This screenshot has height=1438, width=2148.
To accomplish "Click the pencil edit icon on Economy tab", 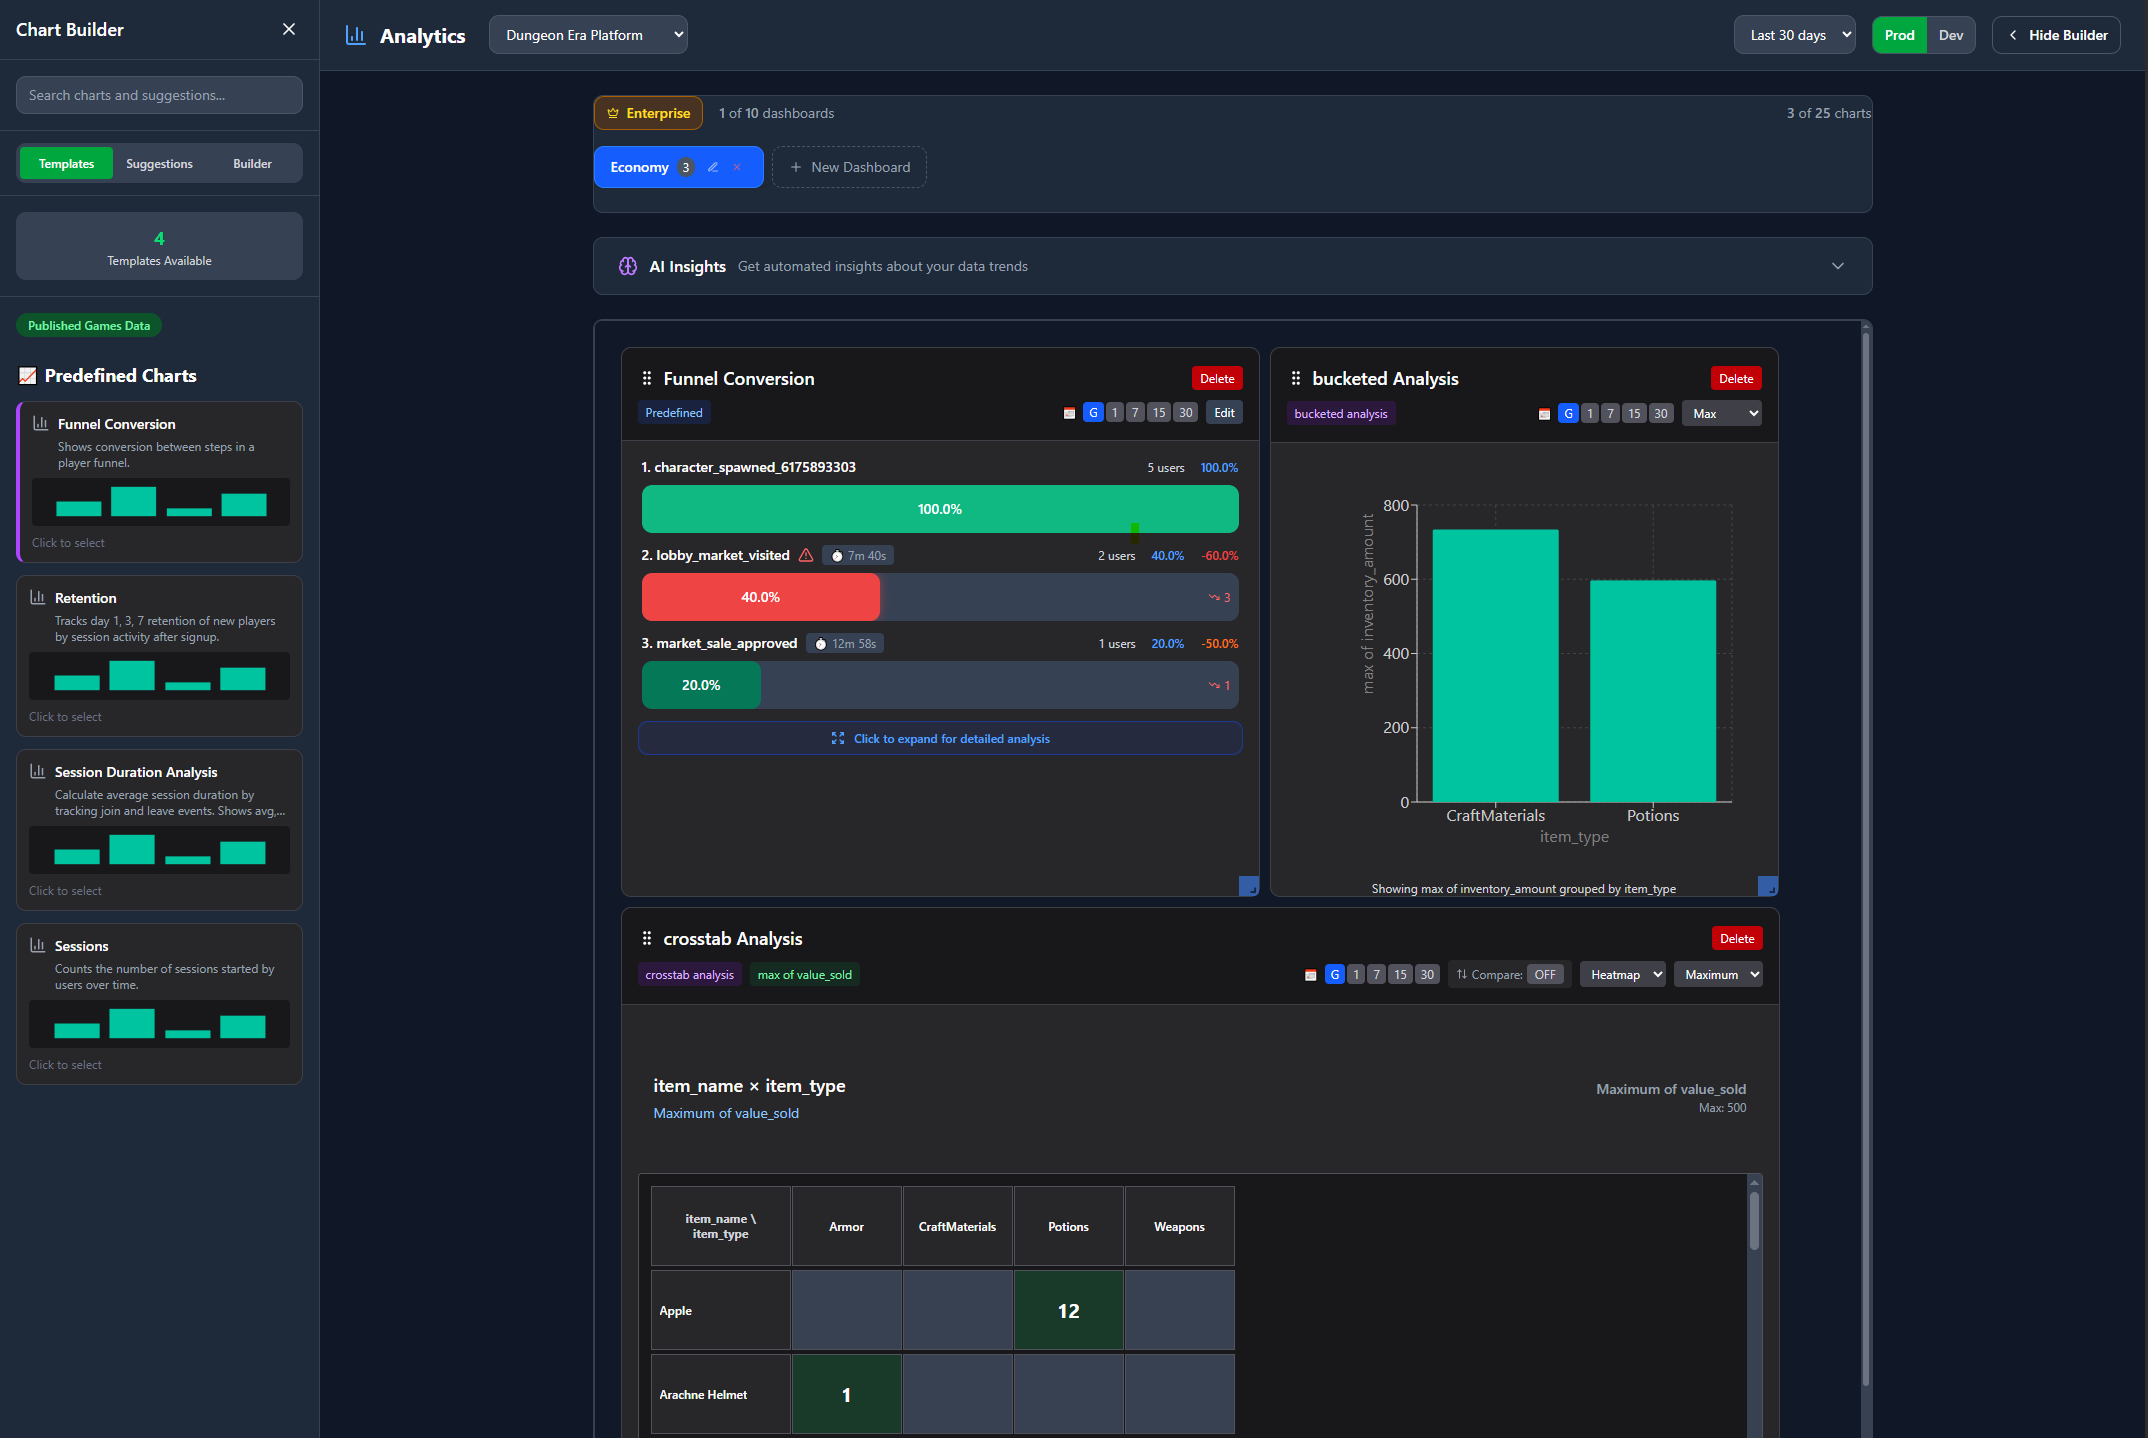I will click(x=713, y=167).
